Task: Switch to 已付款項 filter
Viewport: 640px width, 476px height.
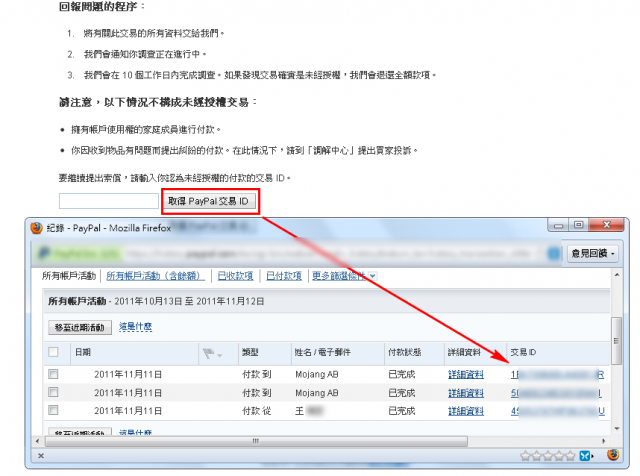Action: click(284, 276)
